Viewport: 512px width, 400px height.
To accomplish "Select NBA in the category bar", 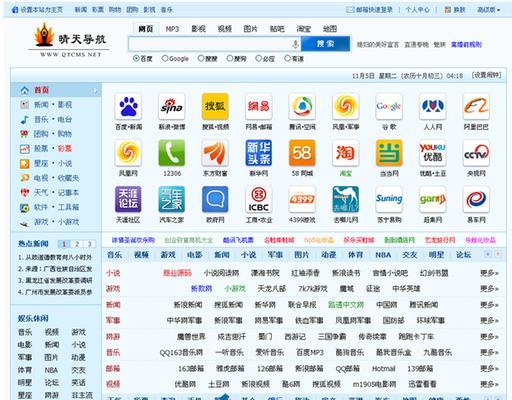I will [x=383, y=255].
